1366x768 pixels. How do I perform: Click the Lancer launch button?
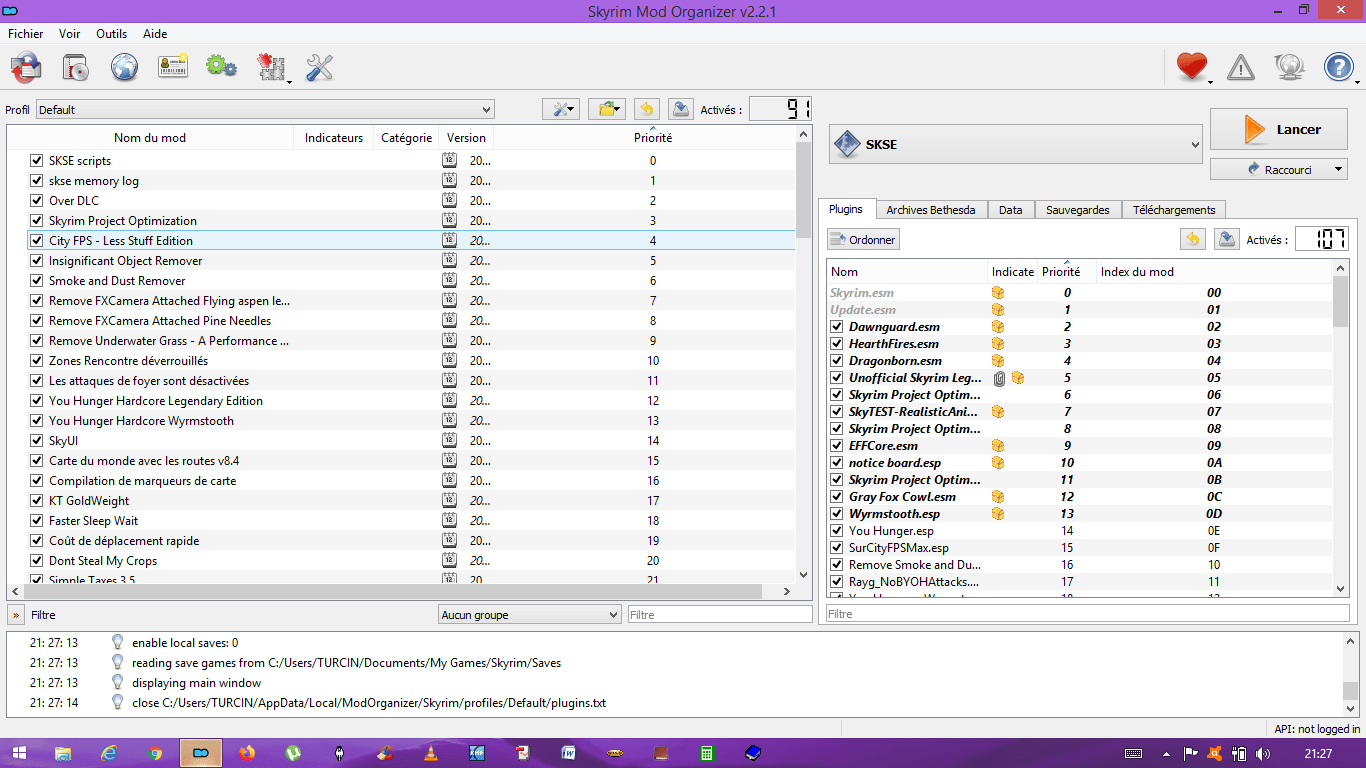pyautogui.click(x=1279, y=130)
